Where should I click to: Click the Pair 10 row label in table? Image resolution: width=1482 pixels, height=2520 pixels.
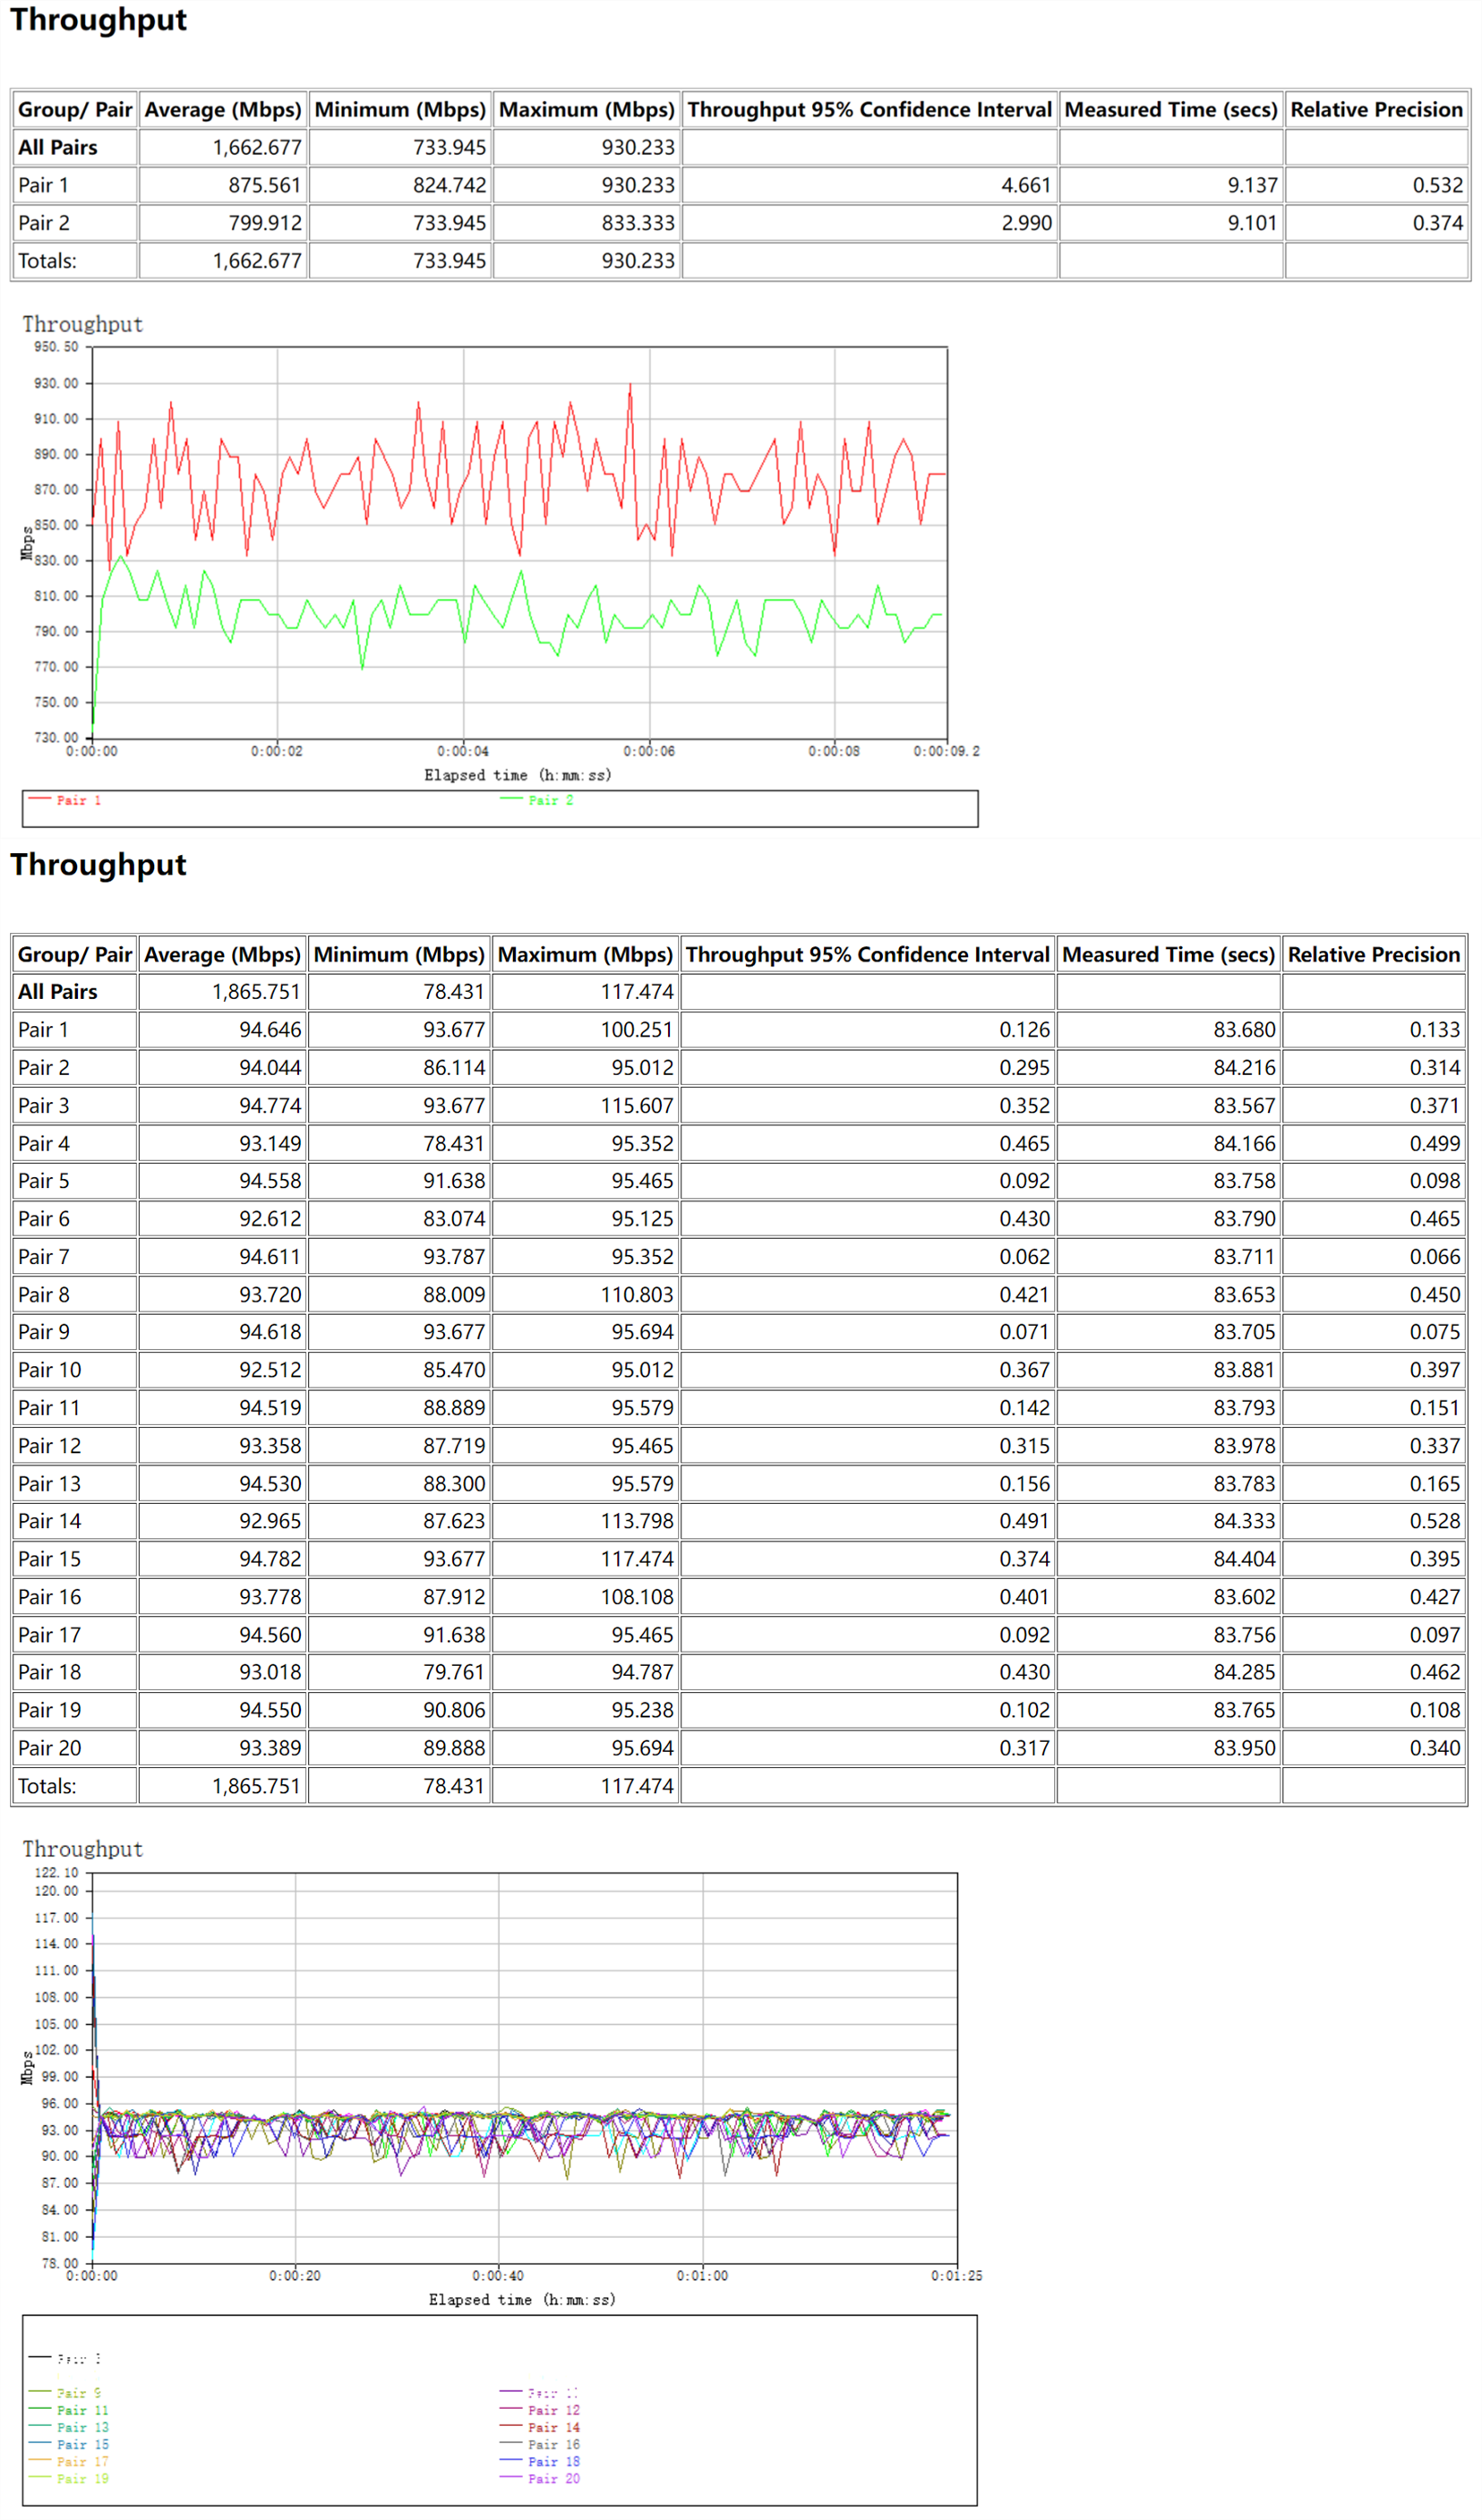pyautogui.click(x=49, y=1370)
